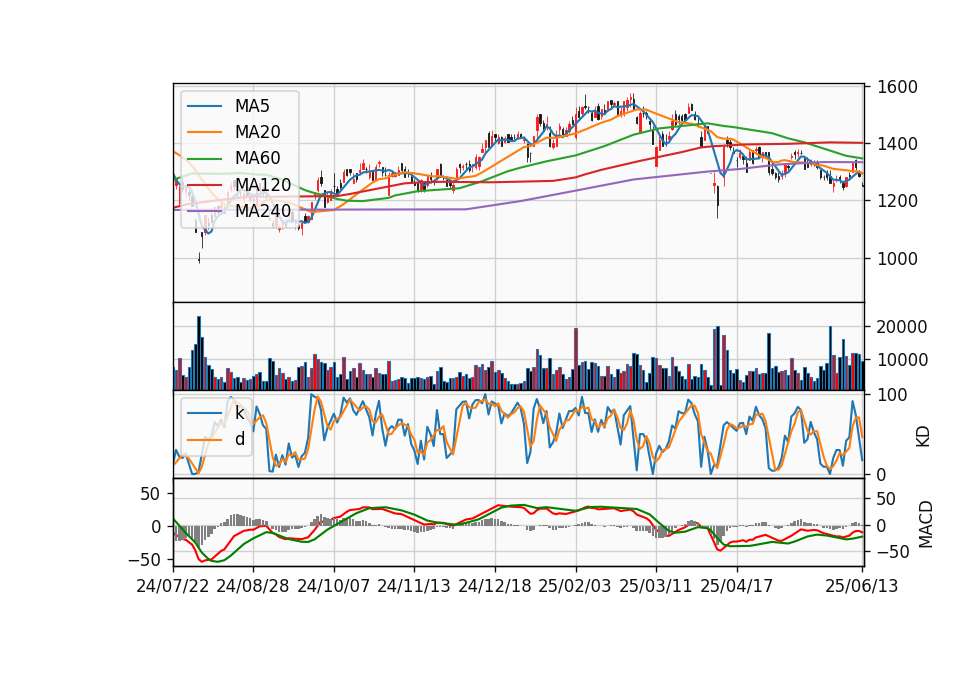Click the MACD axis title
Image resolution: width=960 pixels, height=690 pixels.
[x=926, y=525]
